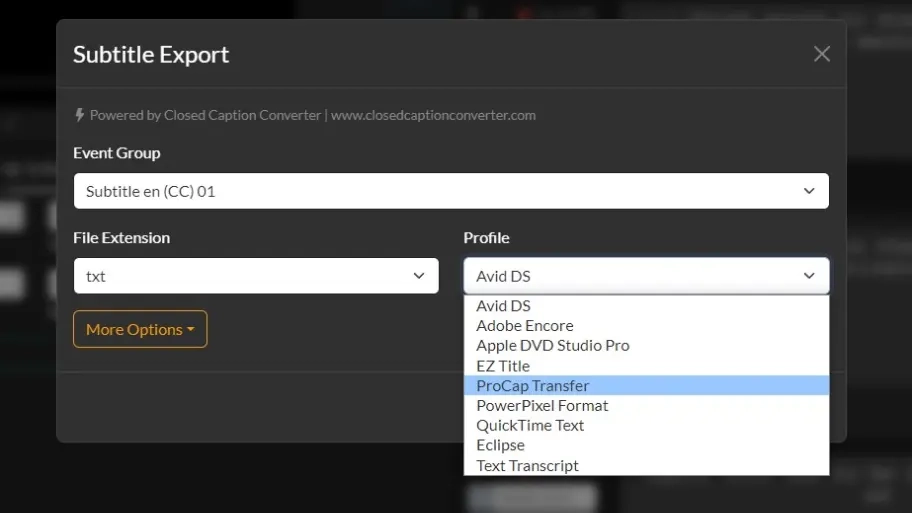Image resolution: width=912 pixels, height=513 pixels.
Task: Expand the Event Group dropdown
Action: point(451,191)
